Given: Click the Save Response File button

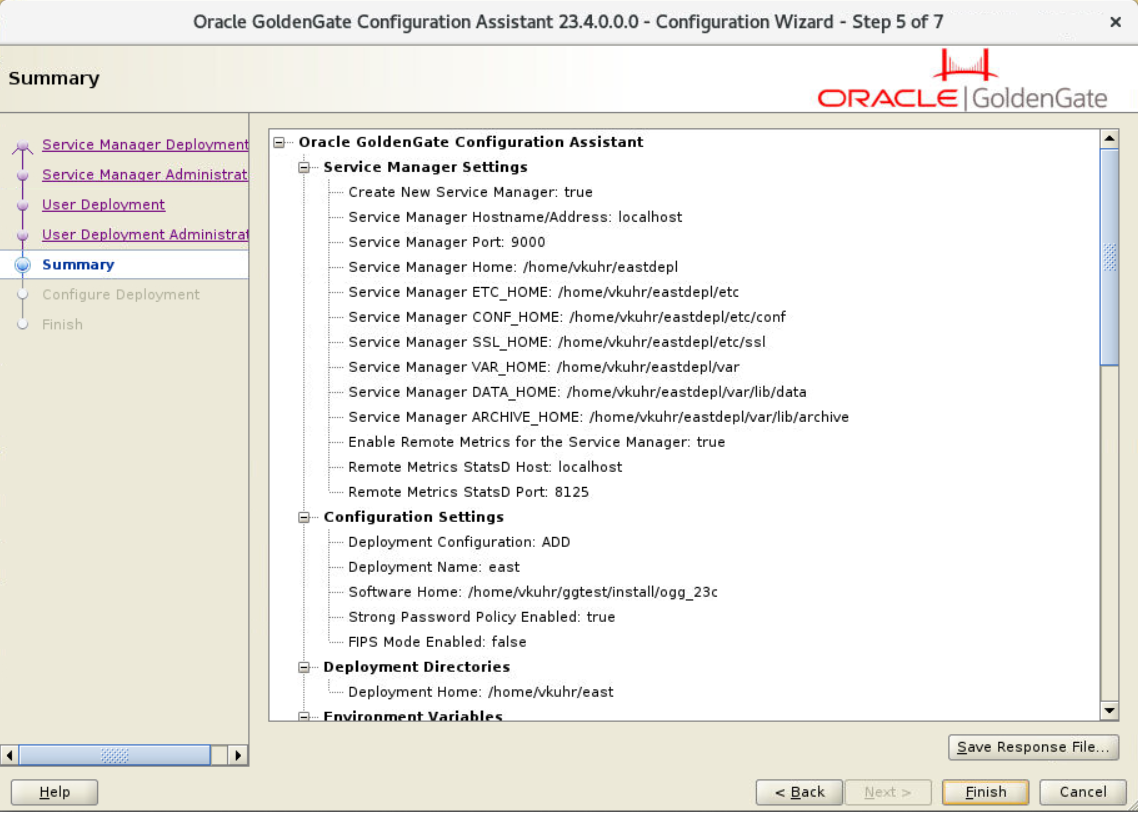Looking at the screenshot, I should point(1033,747).
